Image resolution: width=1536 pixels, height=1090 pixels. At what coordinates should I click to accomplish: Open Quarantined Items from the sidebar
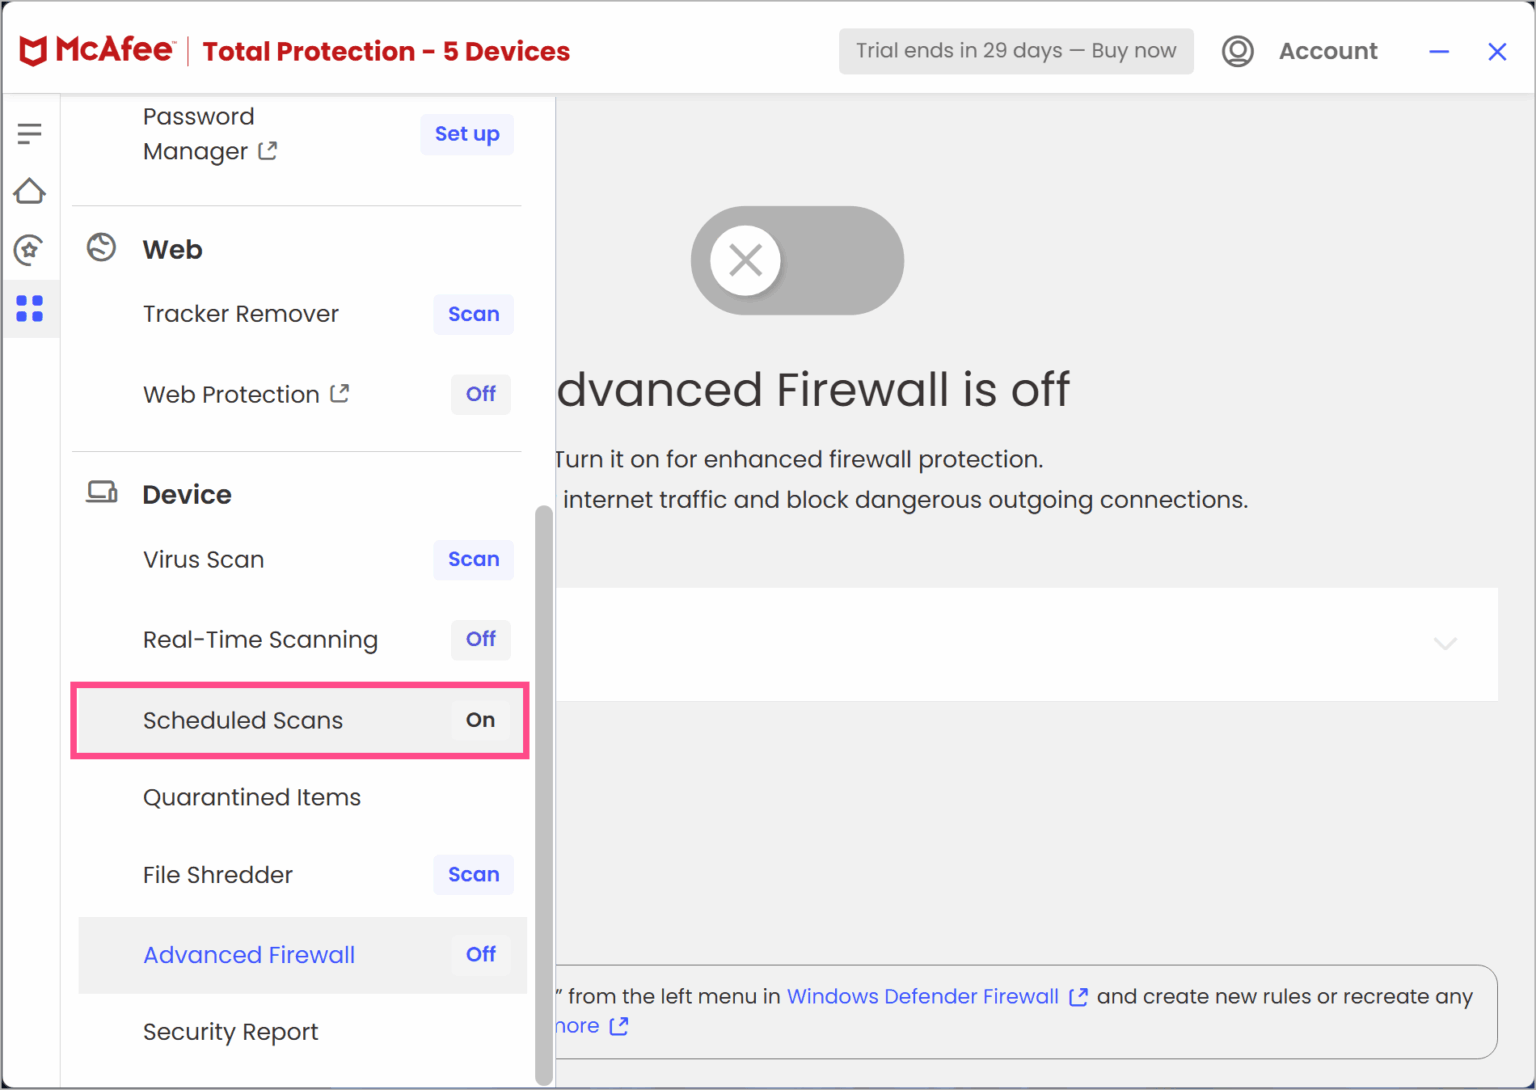(x=252, y=797)
